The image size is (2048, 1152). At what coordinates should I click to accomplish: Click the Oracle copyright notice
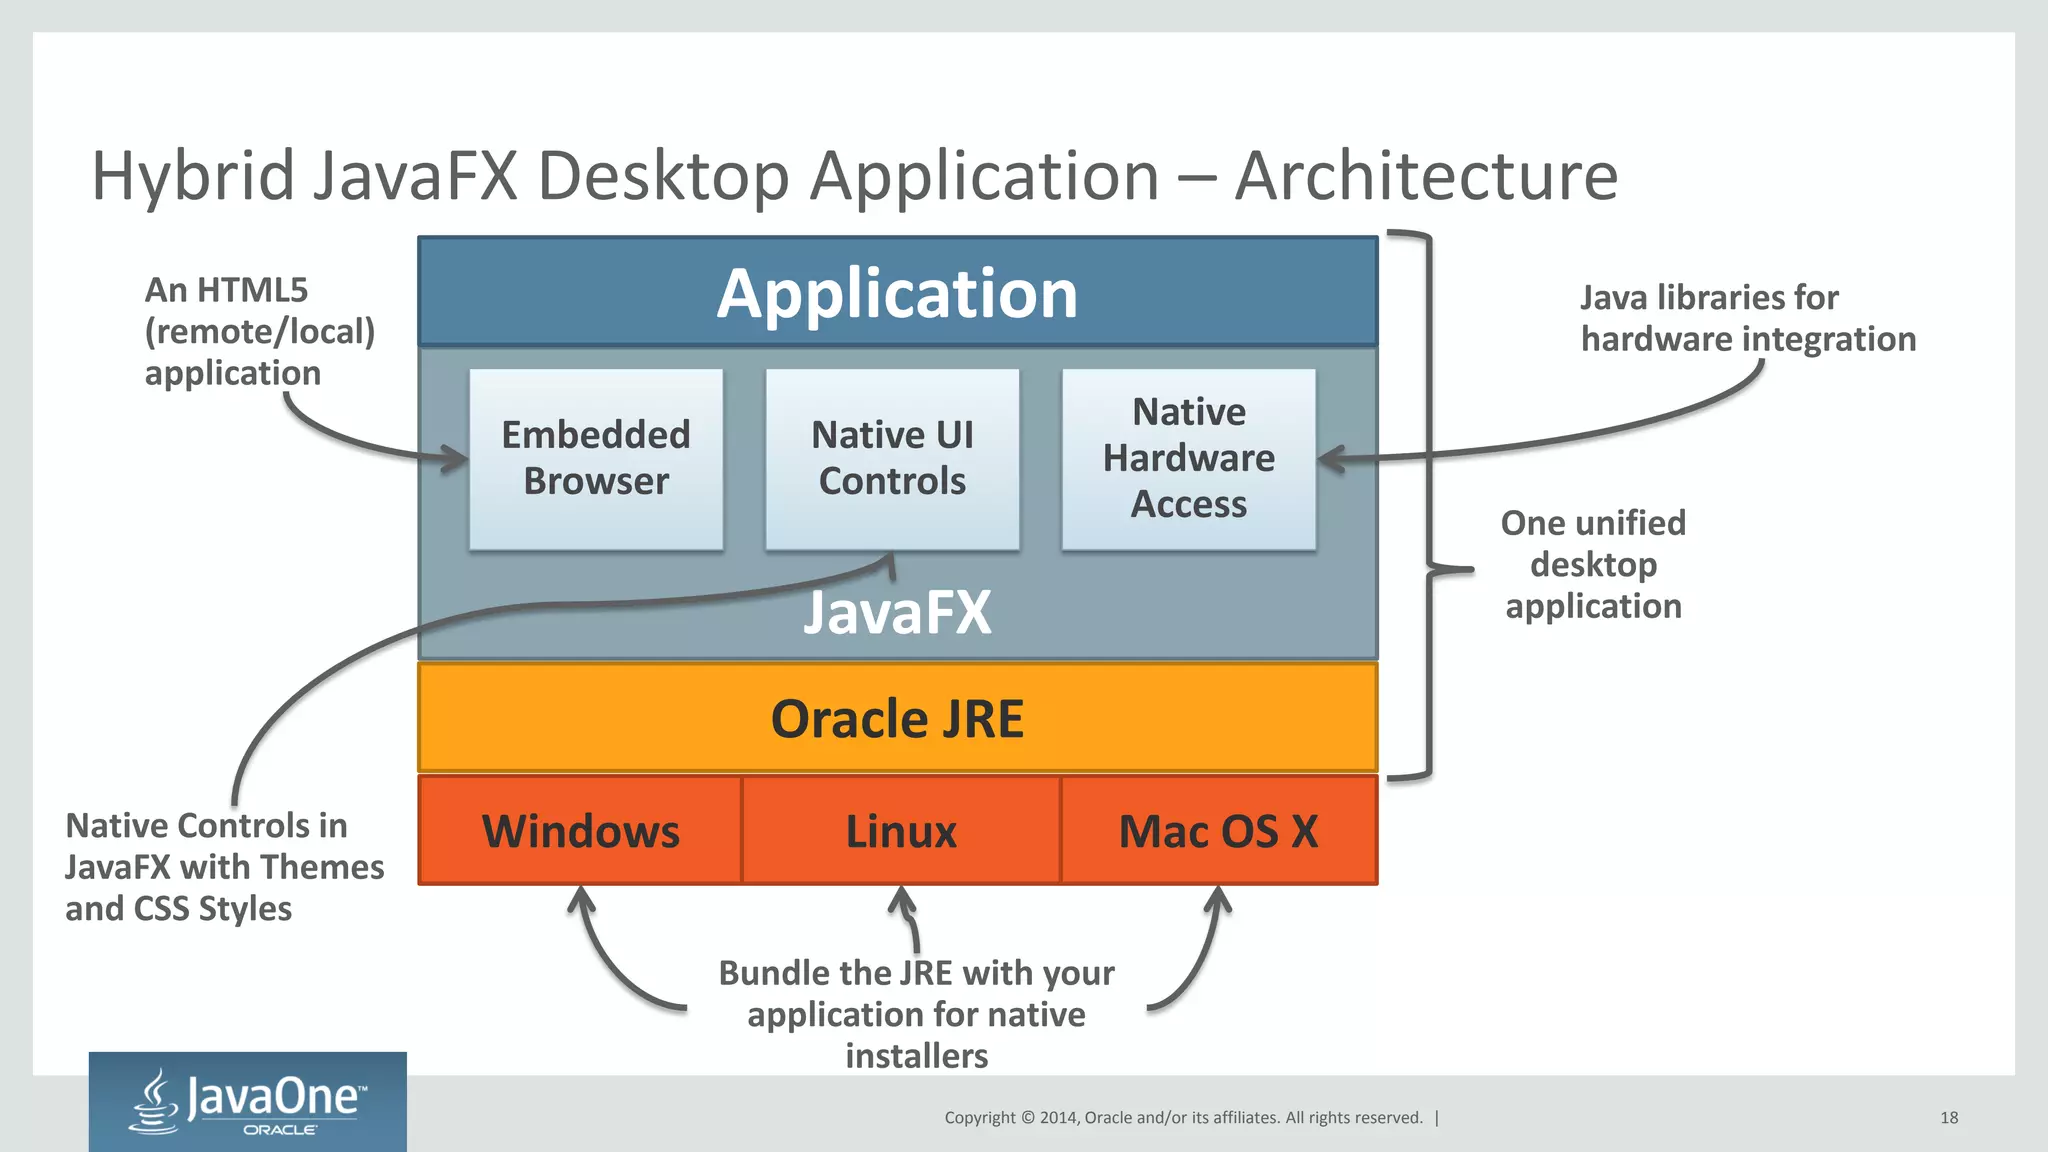[1184, 1118]
